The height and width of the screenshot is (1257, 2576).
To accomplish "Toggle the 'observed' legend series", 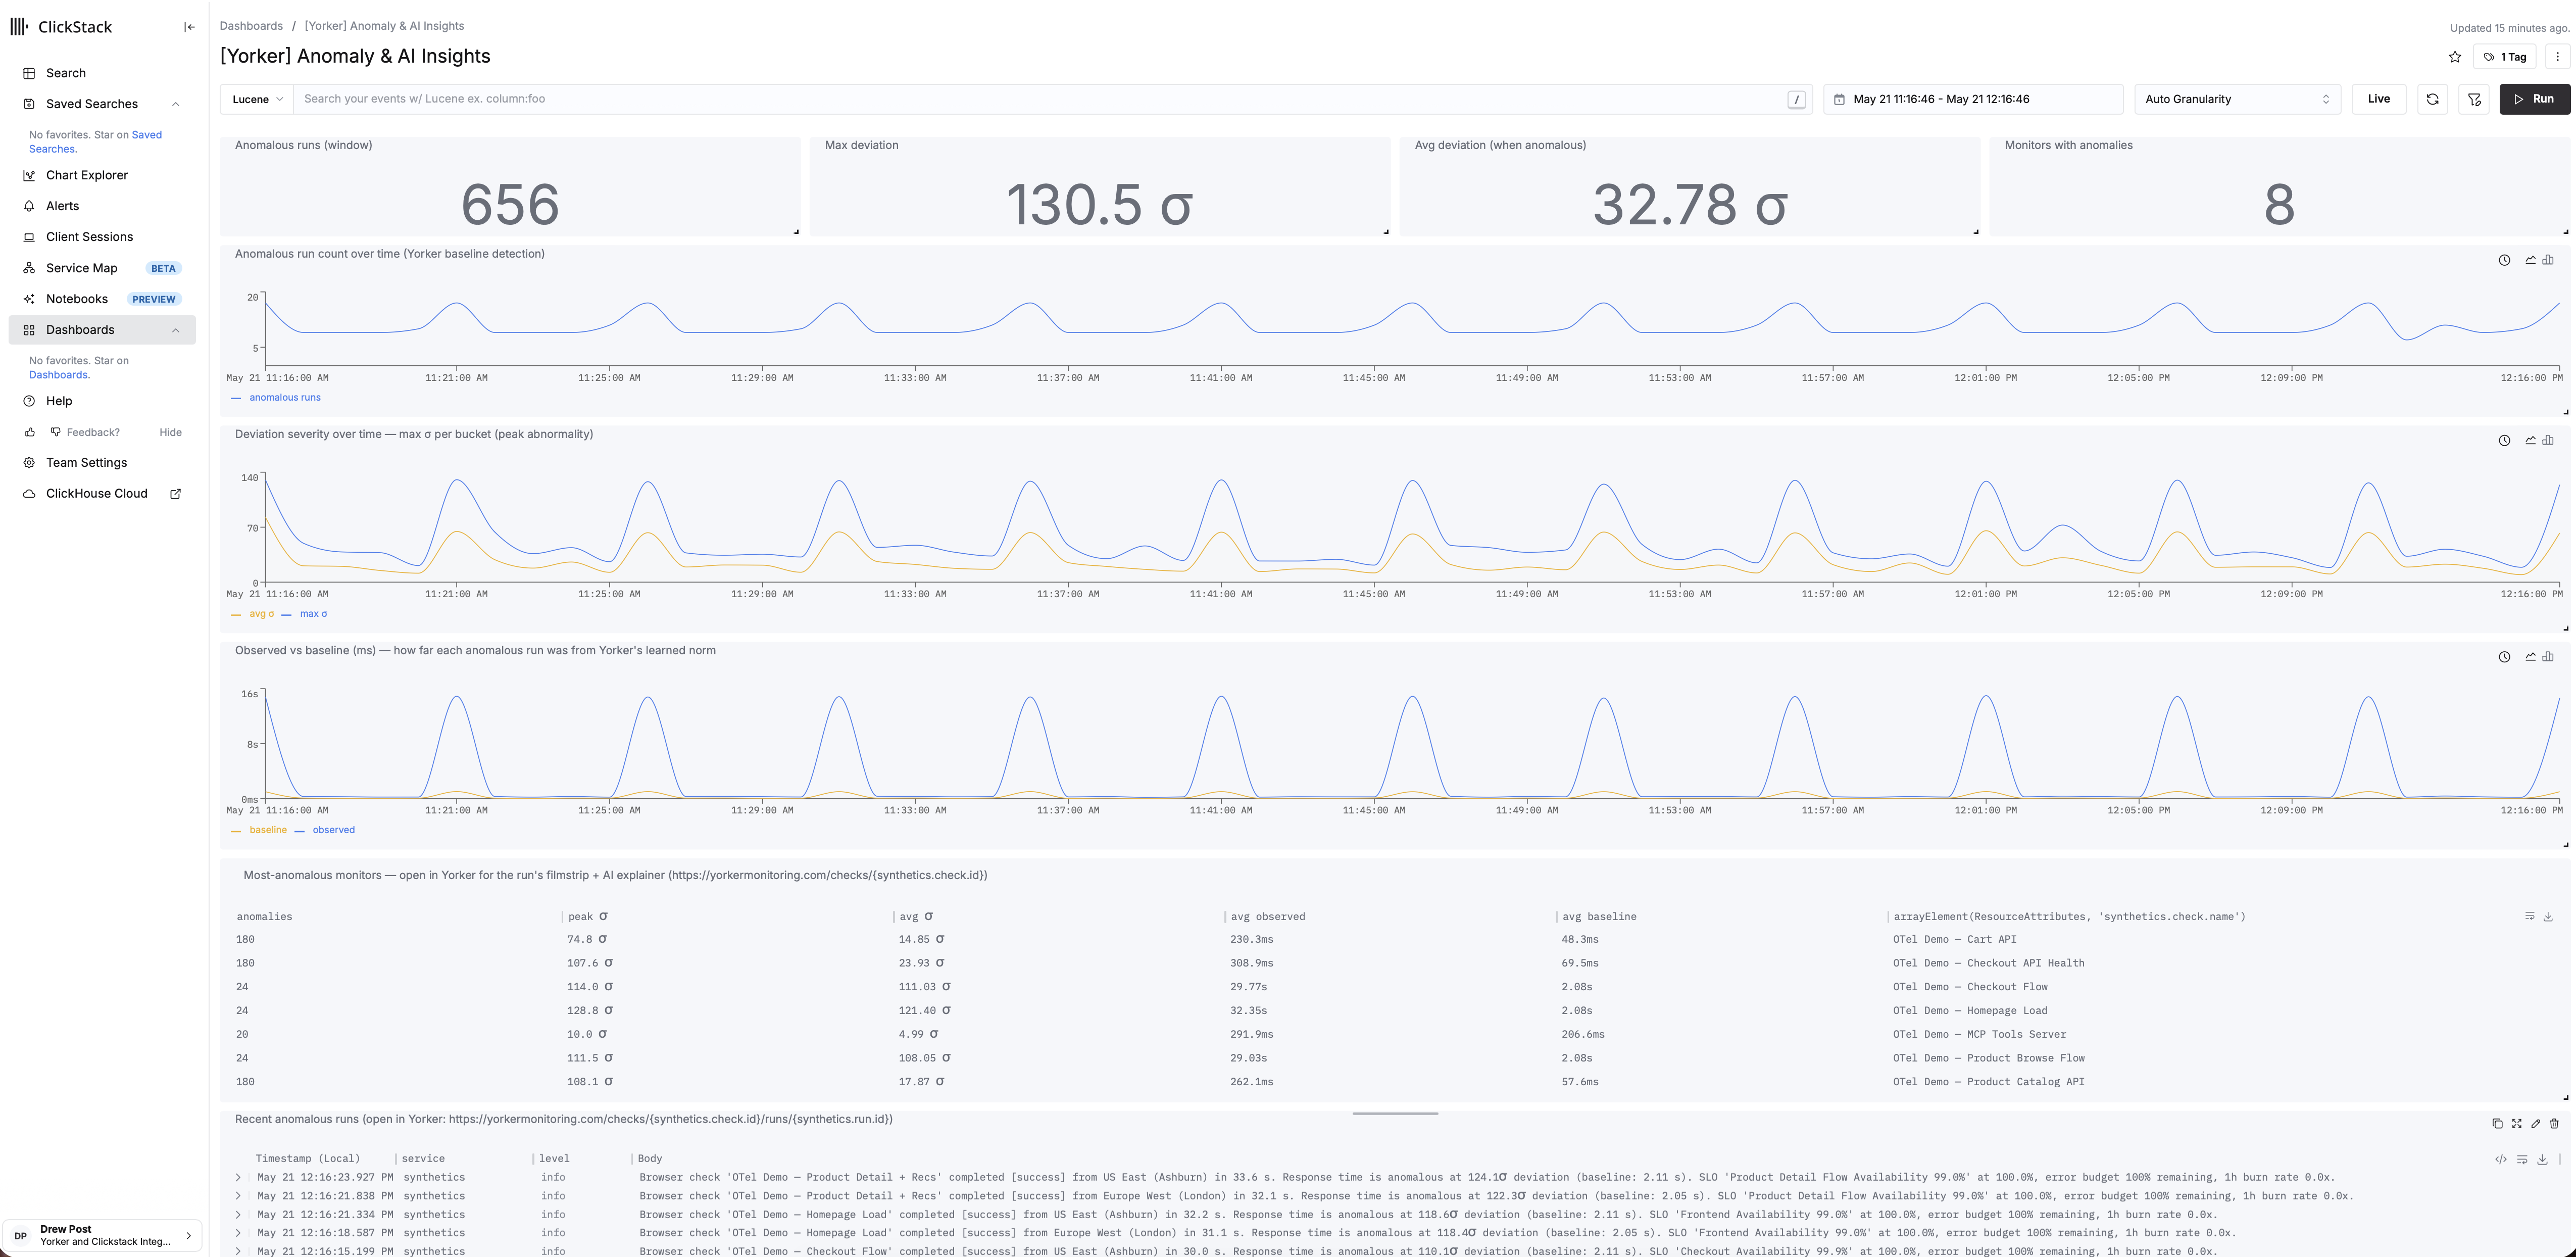I will (x=325, y=830).
